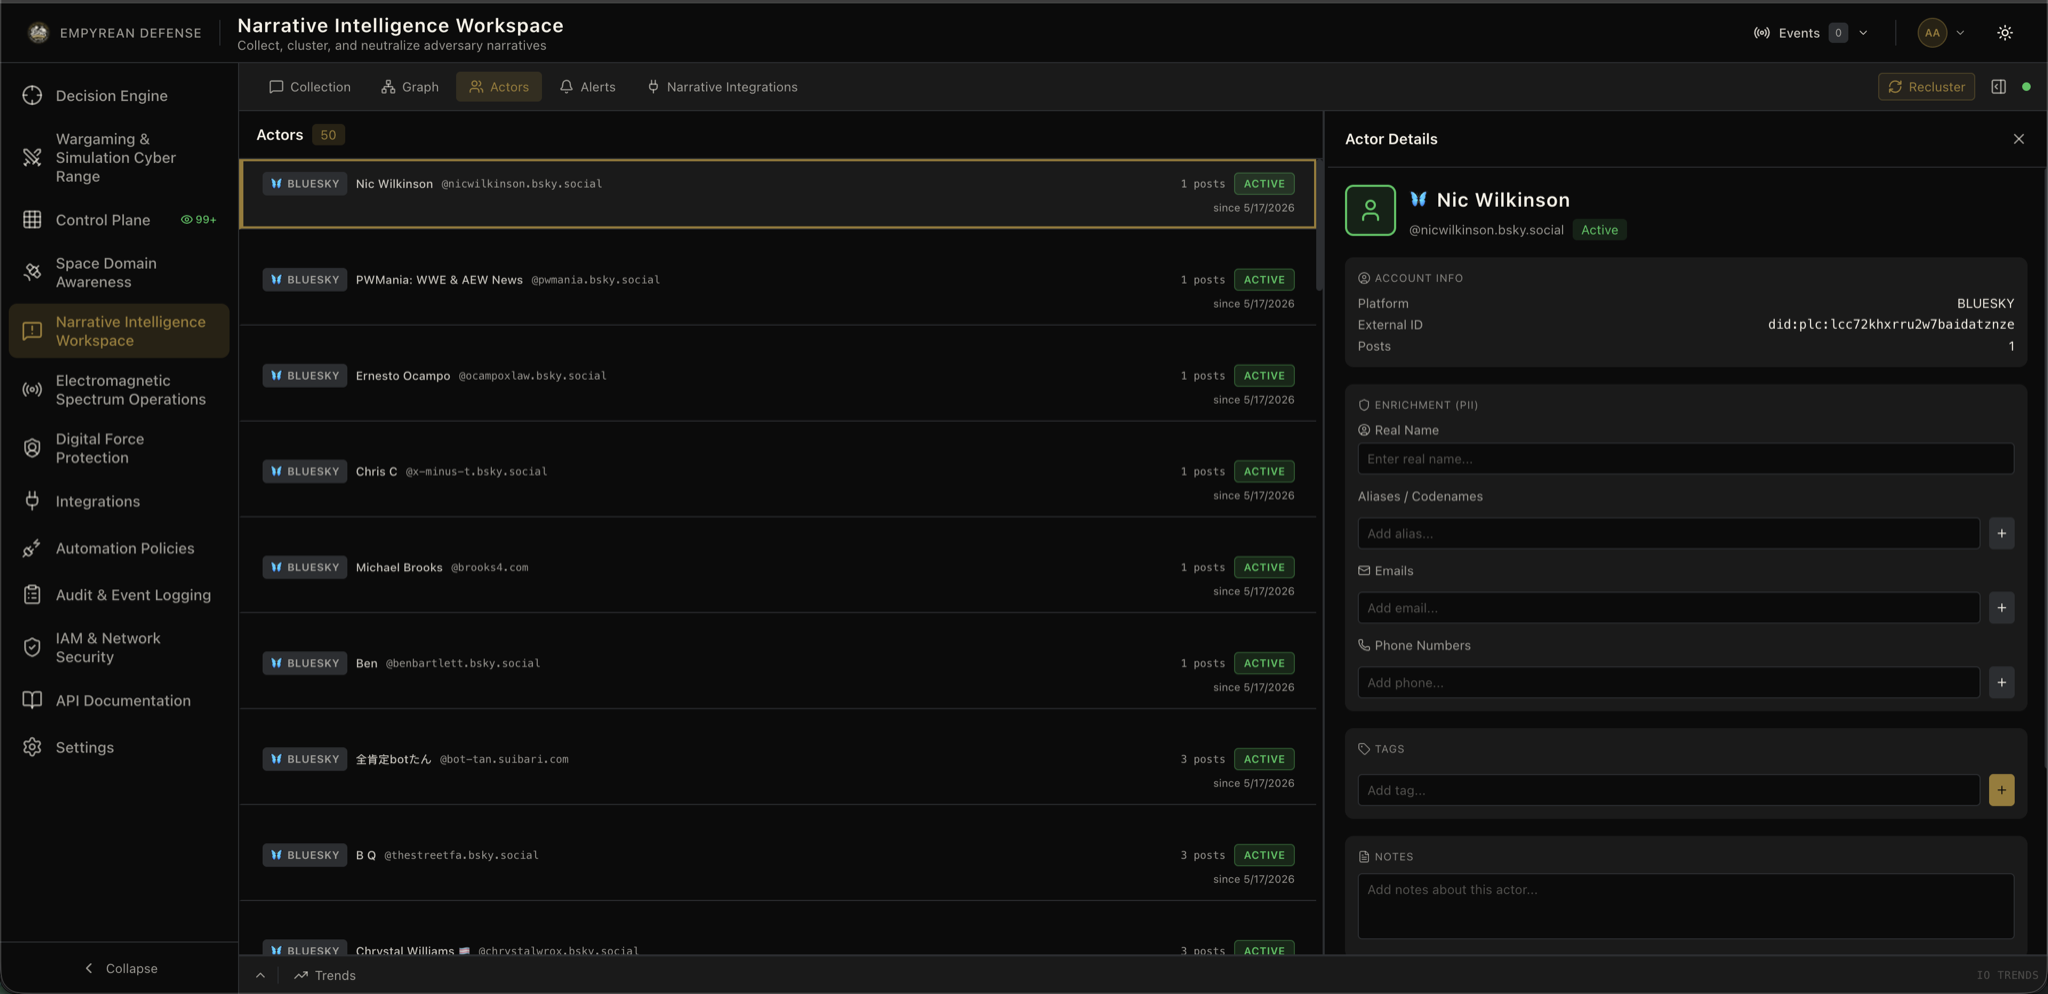Open the Integrations plug icon in sidebar
Image resolution: width=2048 pixels, height=994 pixels.
pos(32,501)
